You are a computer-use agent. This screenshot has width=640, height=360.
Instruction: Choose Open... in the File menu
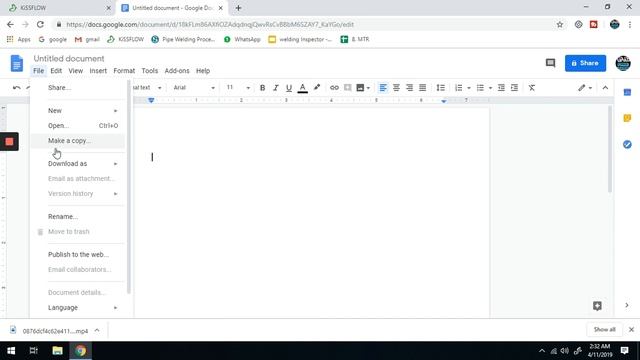point(78,126)
